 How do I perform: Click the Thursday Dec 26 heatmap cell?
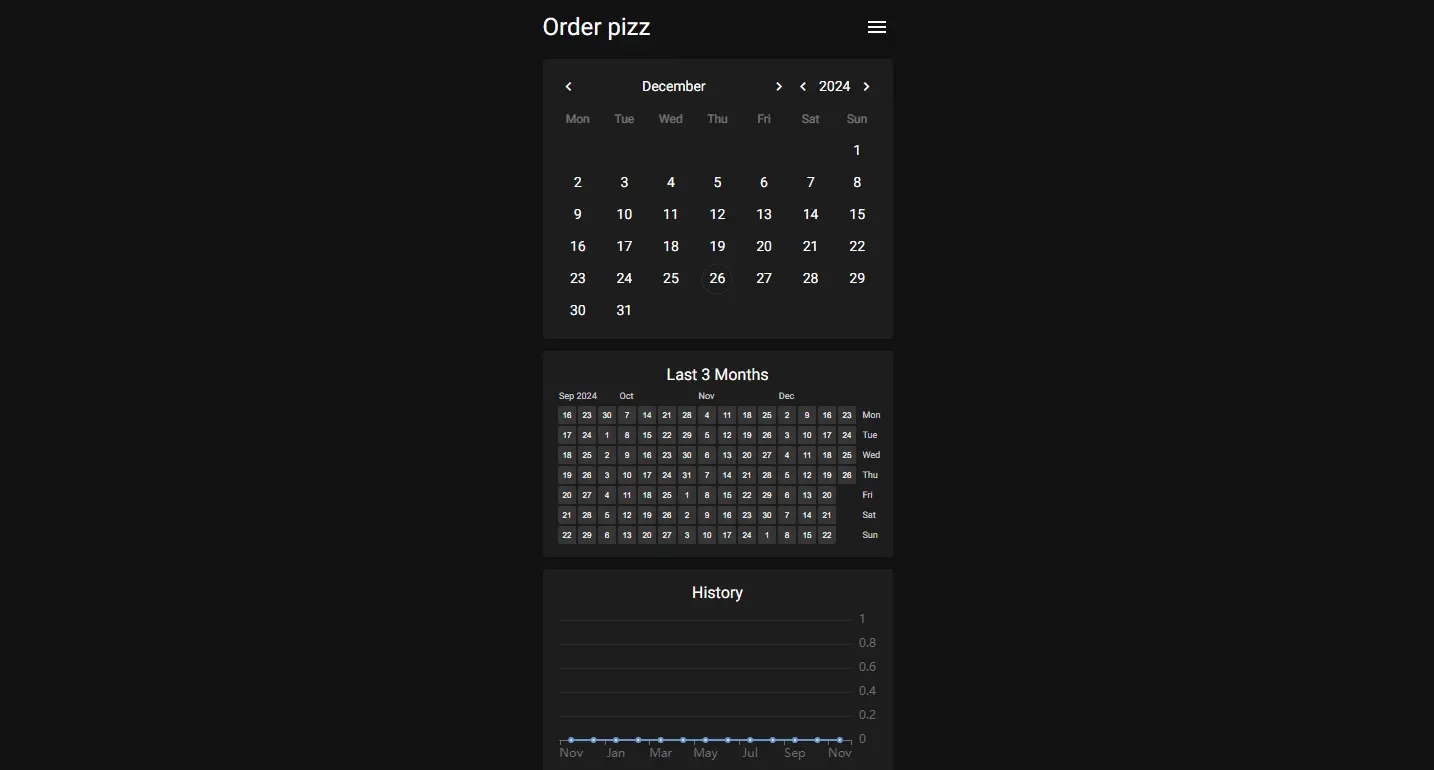coord(847,475)
